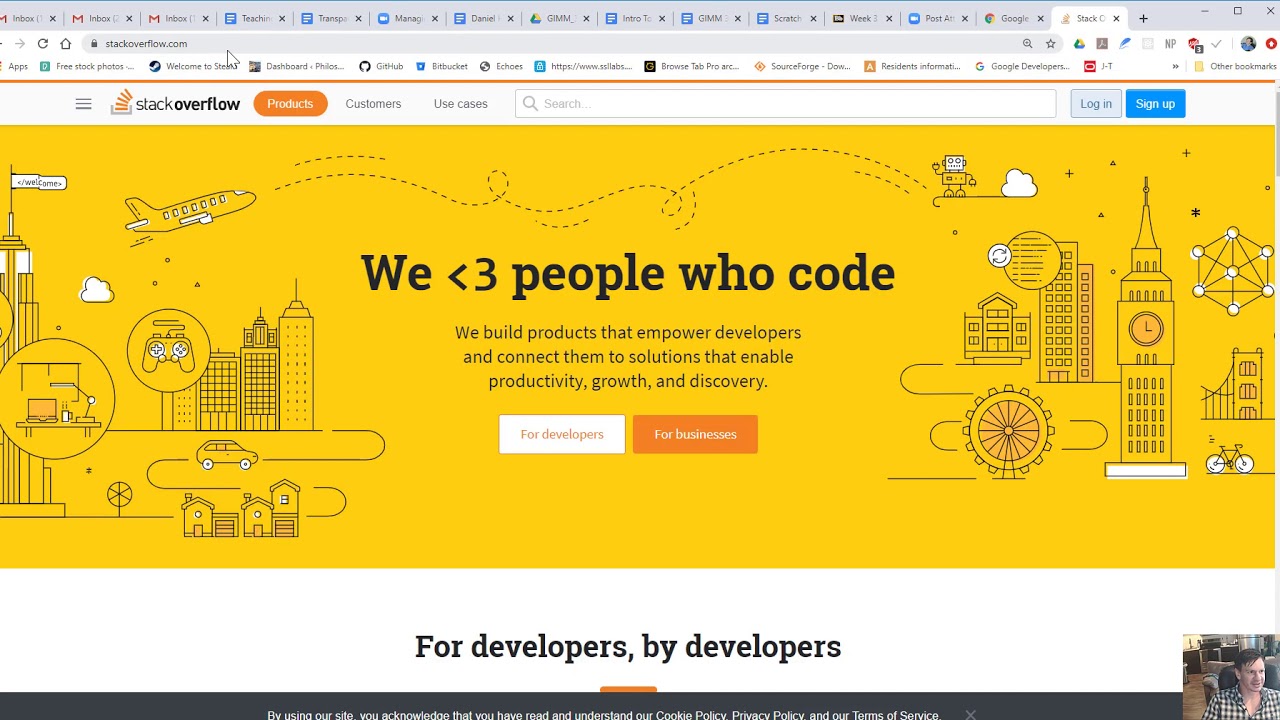
Task: Click the browser forward arrow
Action: tap(19, 44)
